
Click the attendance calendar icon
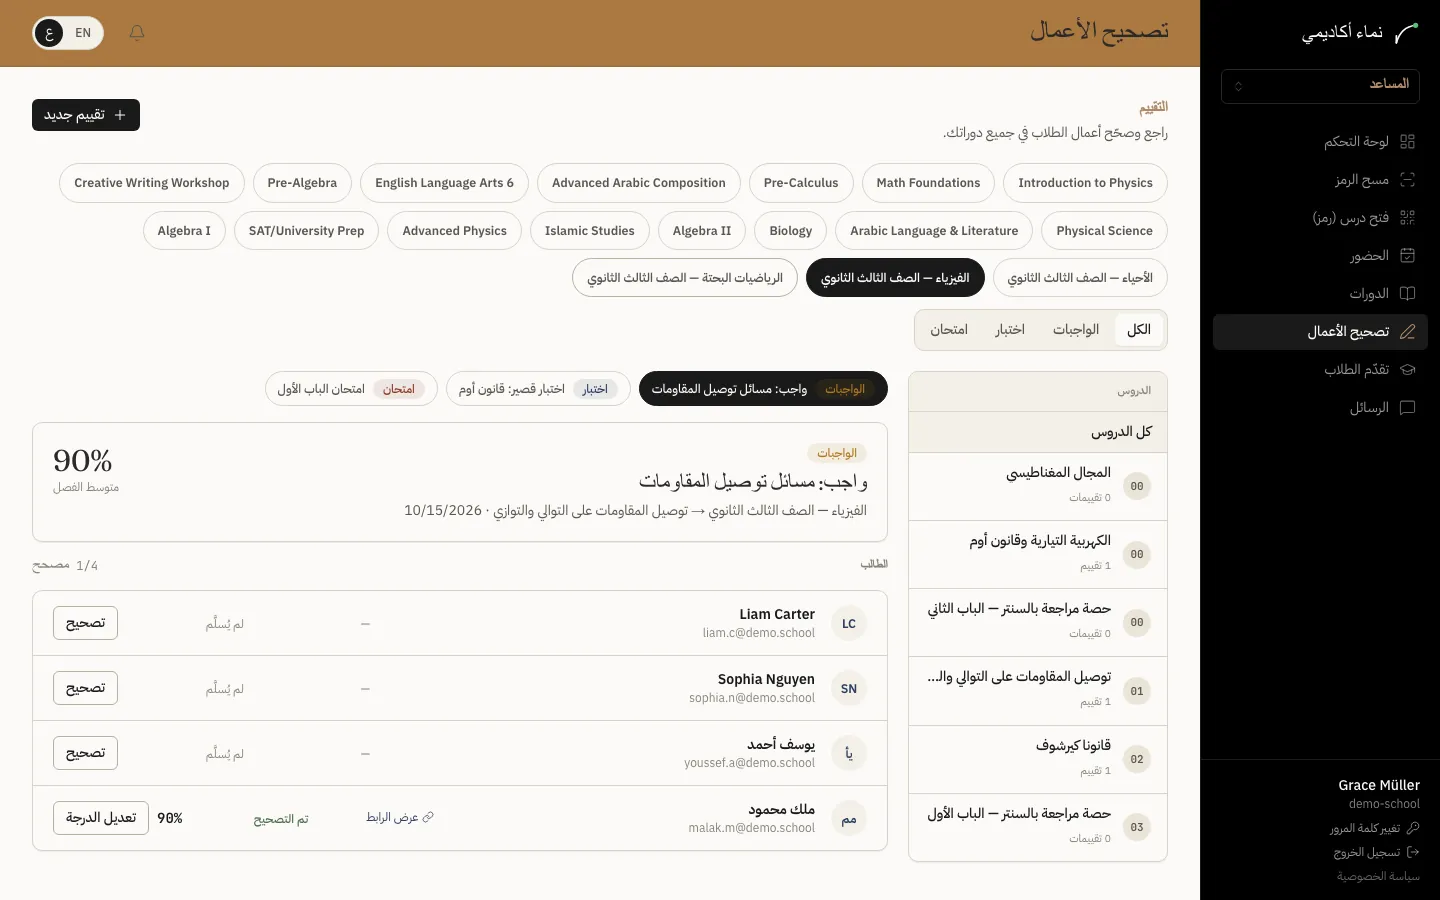(x=1407, y=256)
